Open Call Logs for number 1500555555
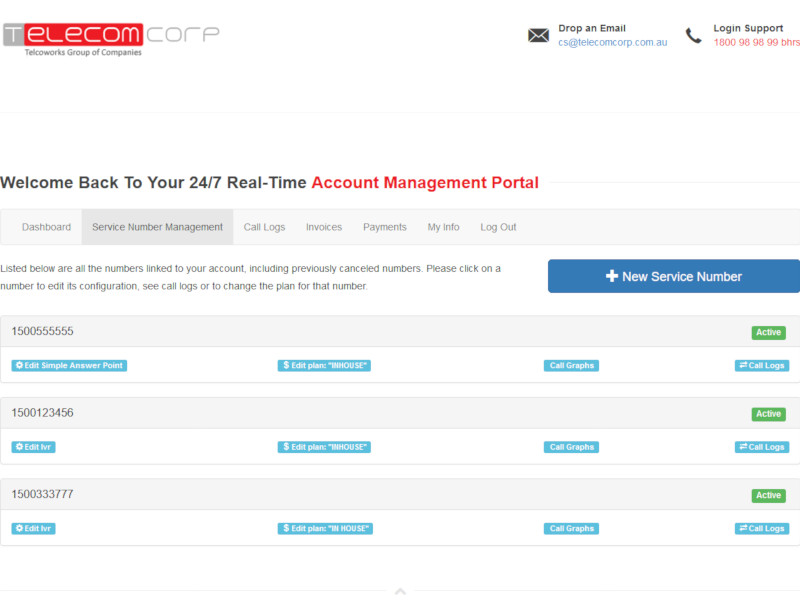This screenshot has width=800, height=600. point(762,366)
